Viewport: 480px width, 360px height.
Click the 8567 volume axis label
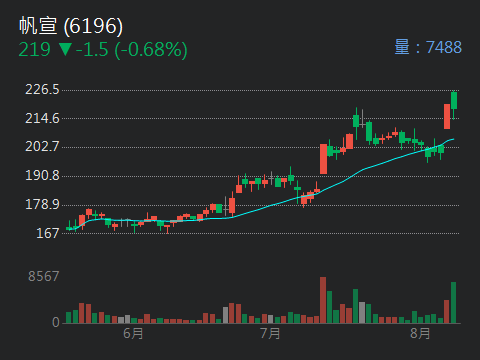click(x=44, y=276)
